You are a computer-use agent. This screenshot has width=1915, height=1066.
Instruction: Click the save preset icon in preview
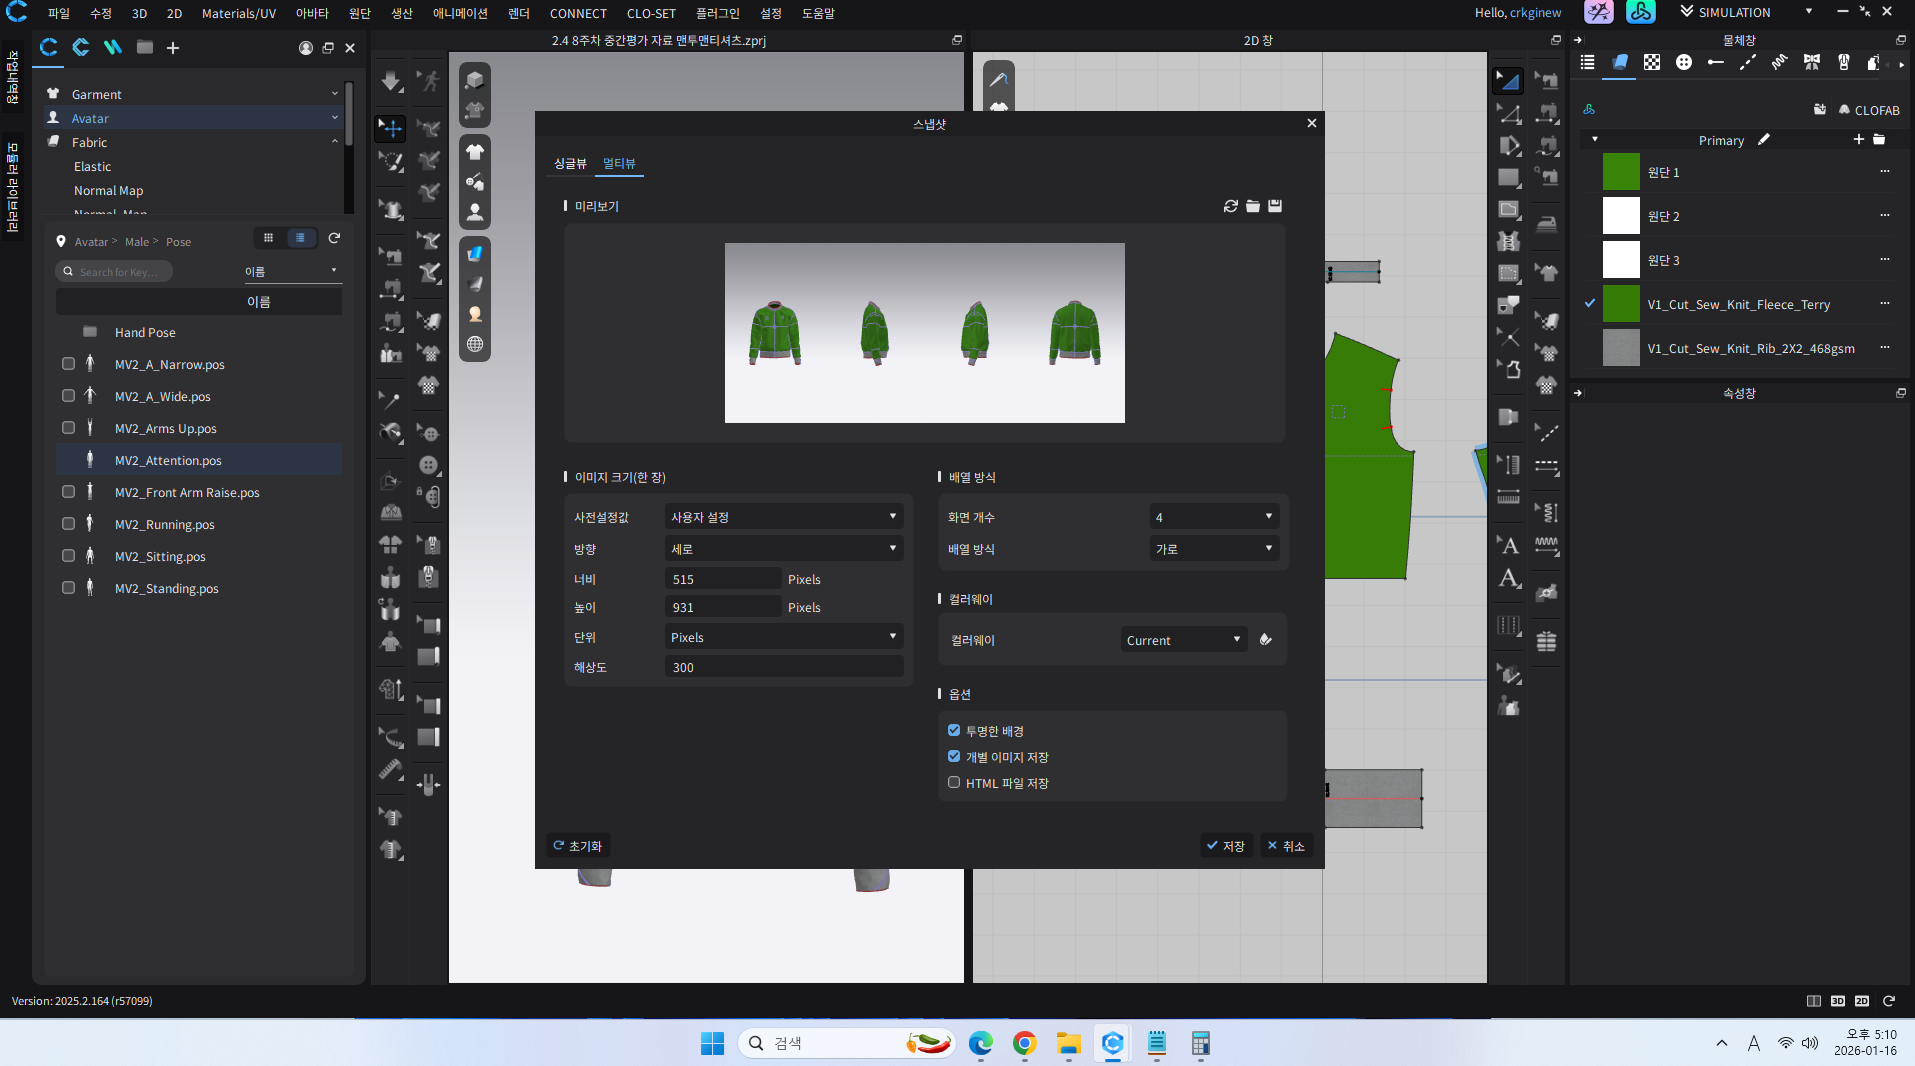1275,206
